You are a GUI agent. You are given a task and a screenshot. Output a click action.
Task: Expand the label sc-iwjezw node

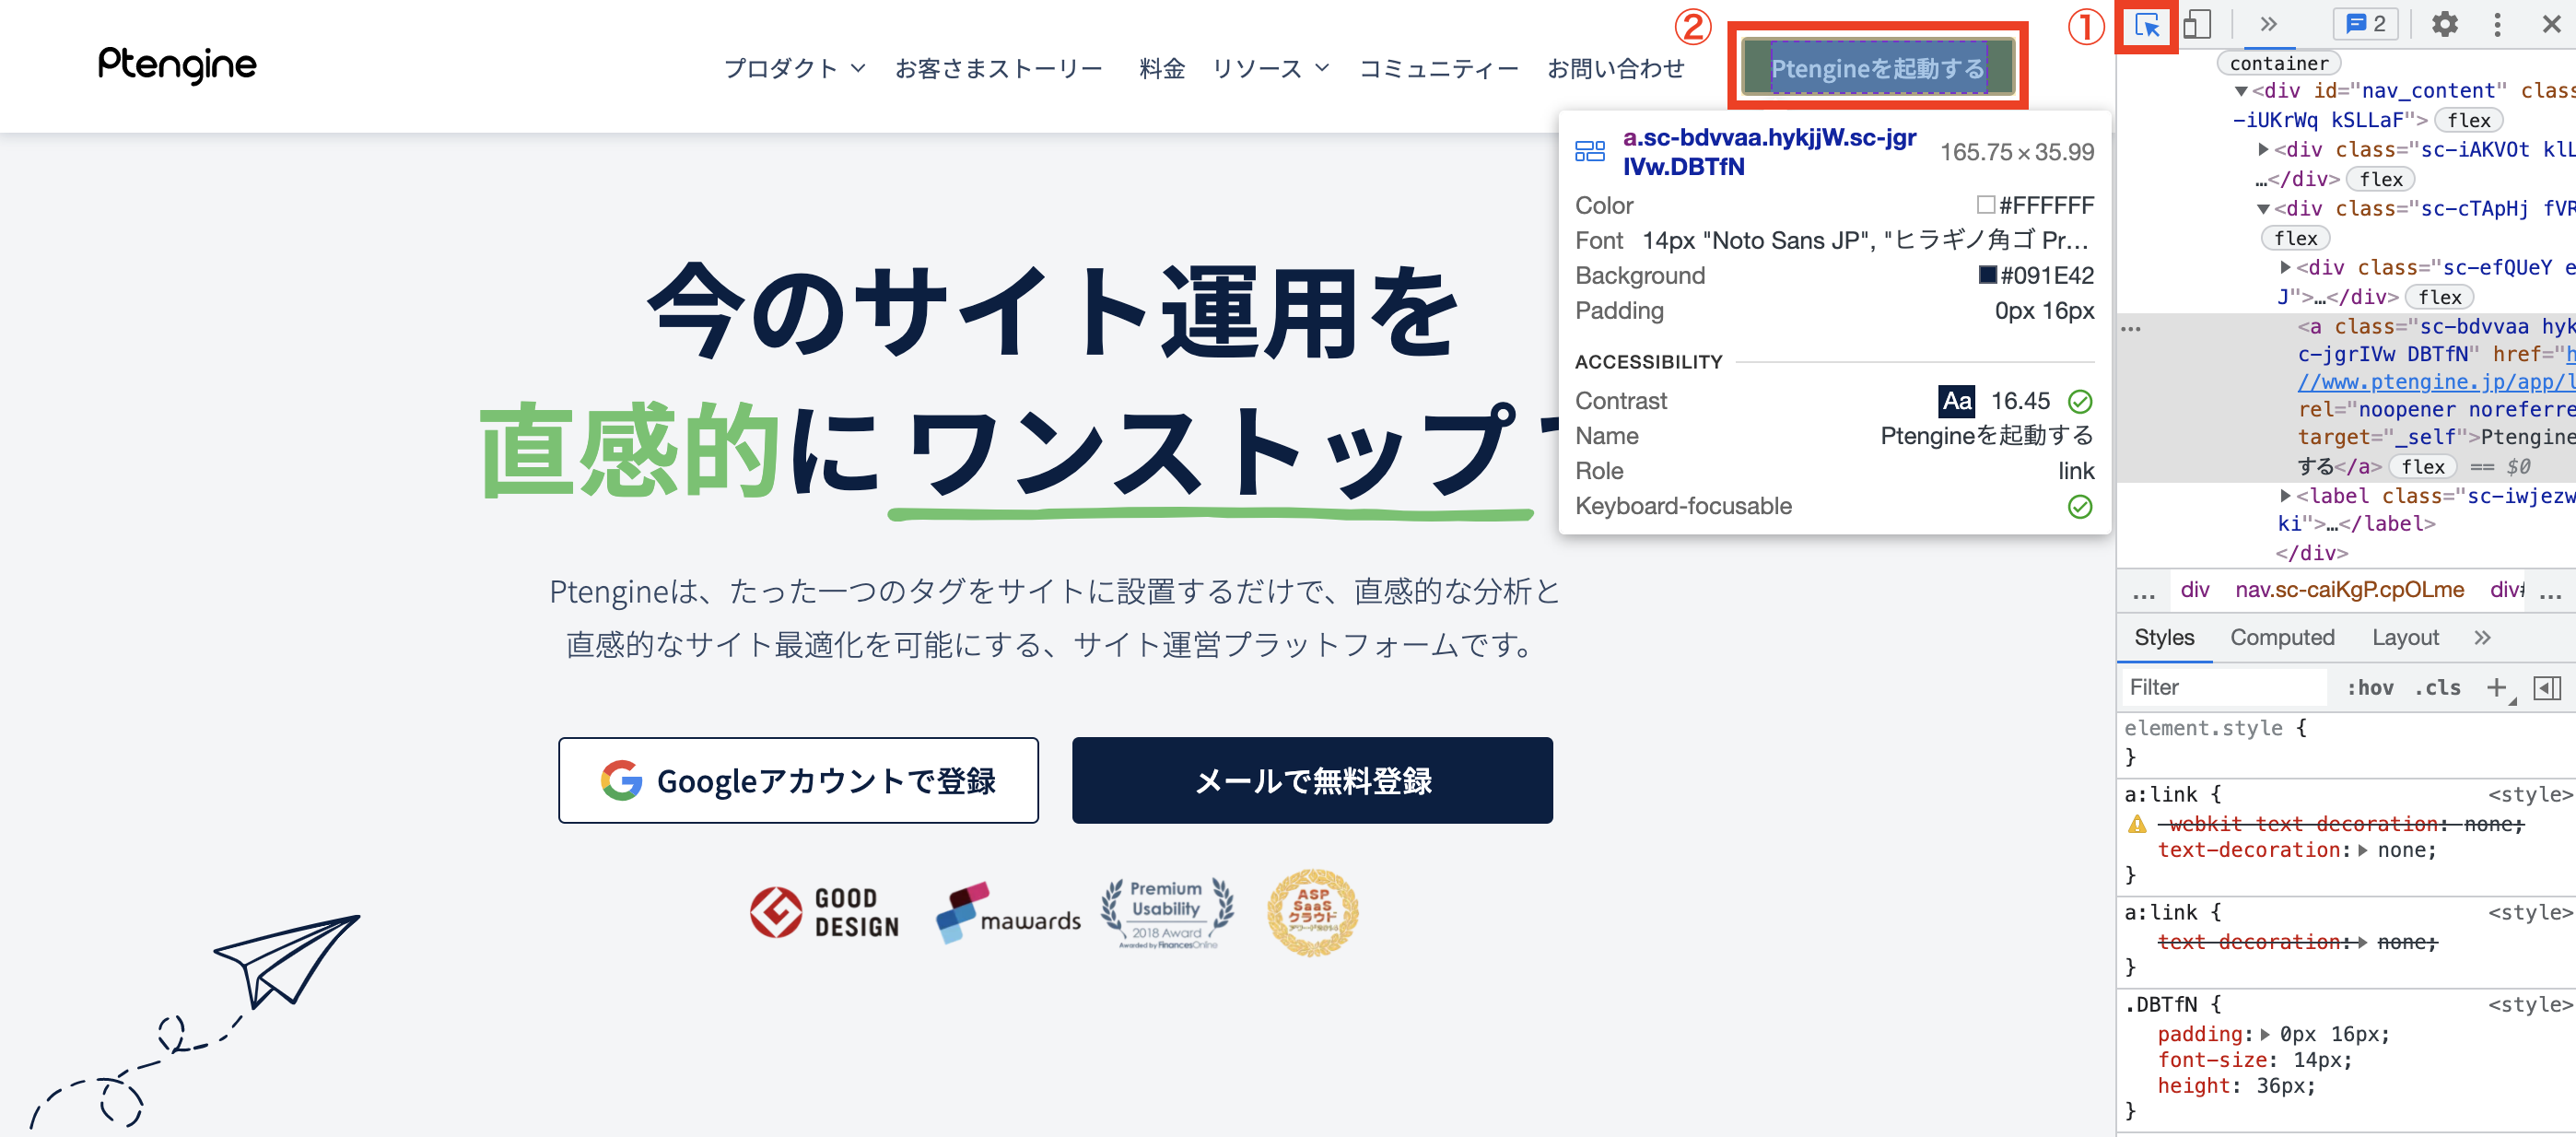pos(2285,496)
